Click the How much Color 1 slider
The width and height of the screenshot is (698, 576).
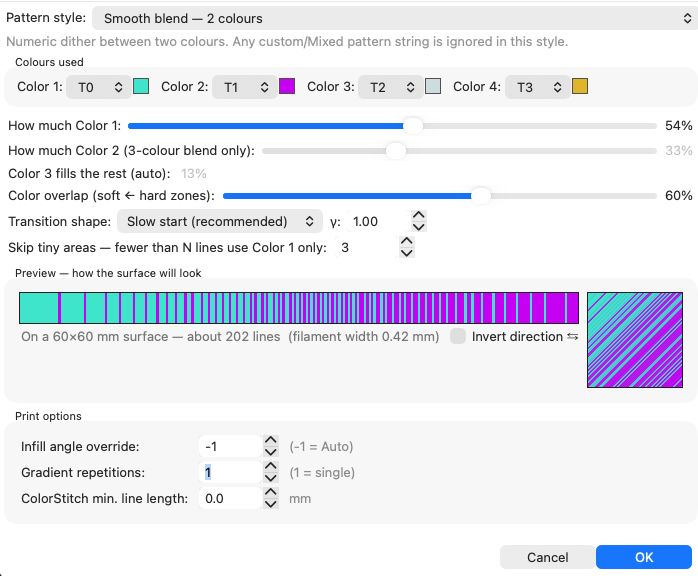pos(392,126)
